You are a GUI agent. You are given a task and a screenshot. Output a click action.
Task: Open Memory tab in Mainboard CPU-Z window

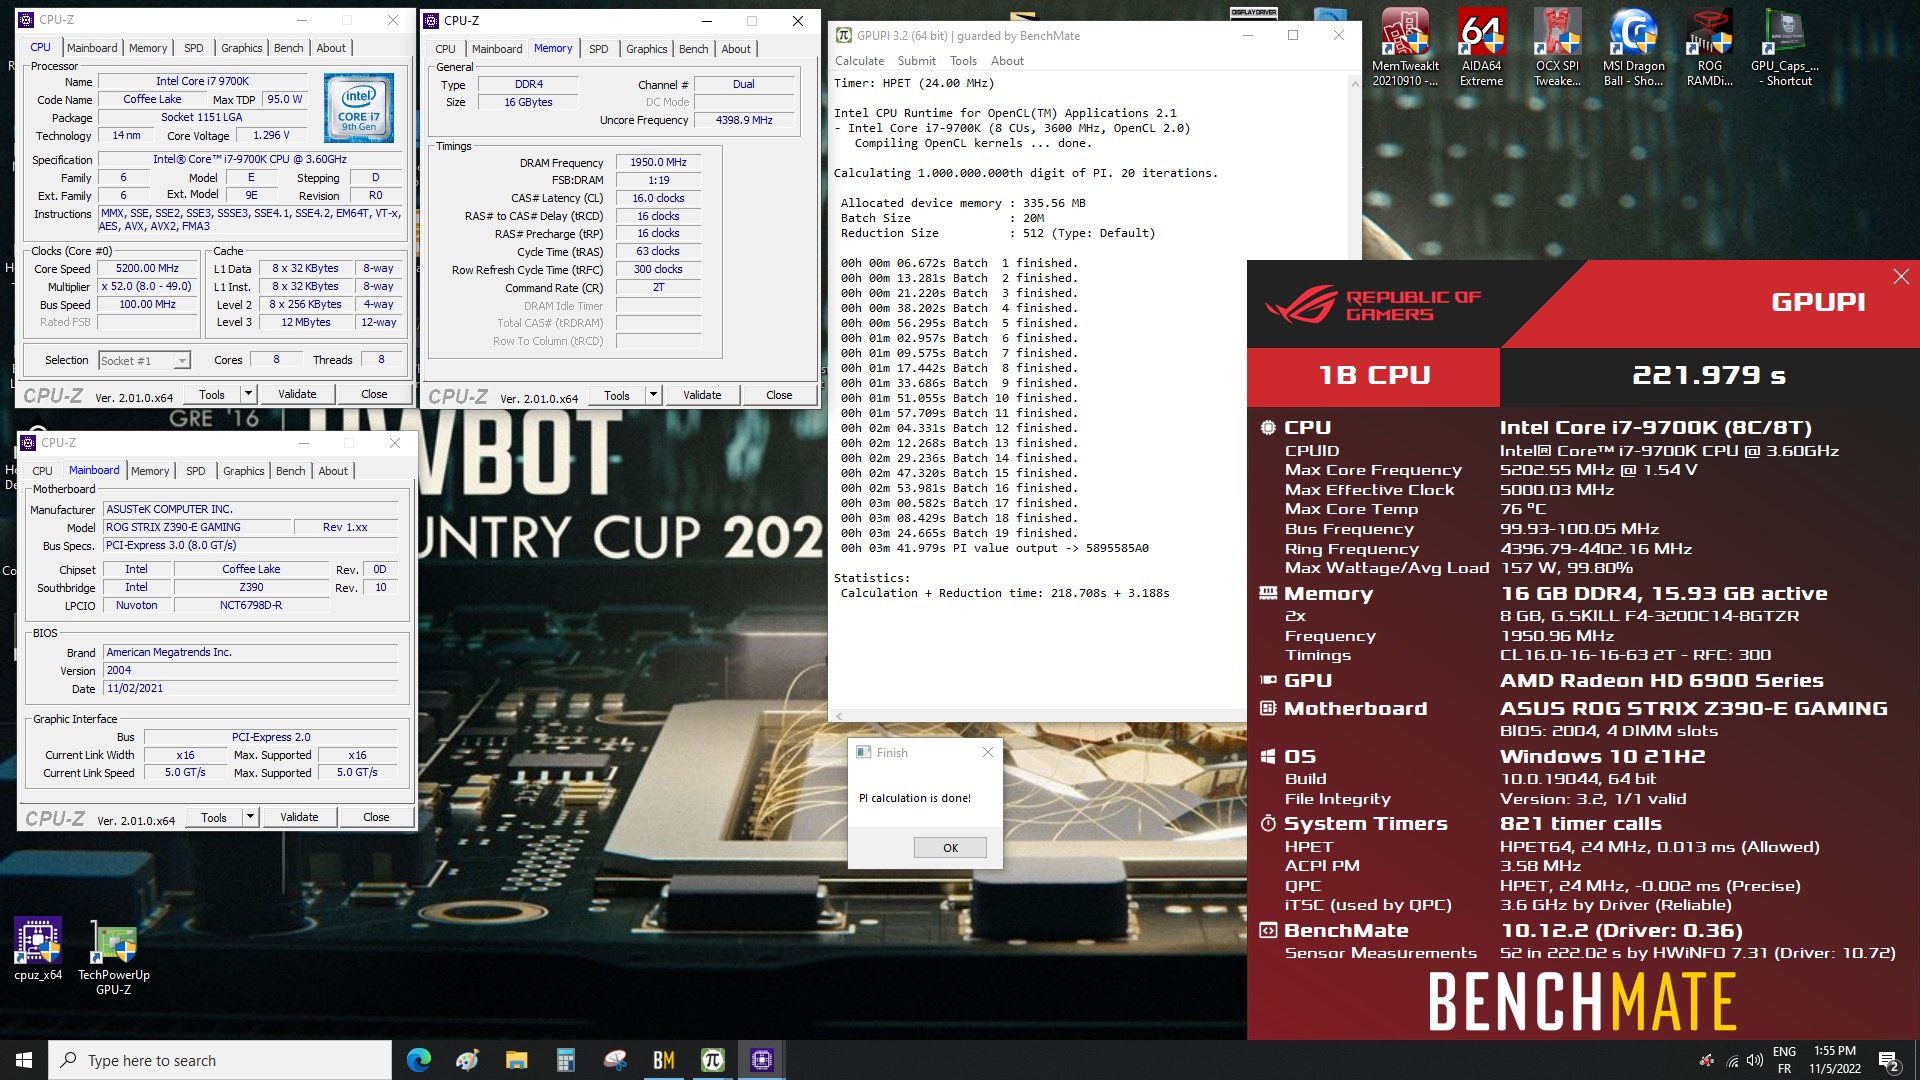tap(150, 471)
